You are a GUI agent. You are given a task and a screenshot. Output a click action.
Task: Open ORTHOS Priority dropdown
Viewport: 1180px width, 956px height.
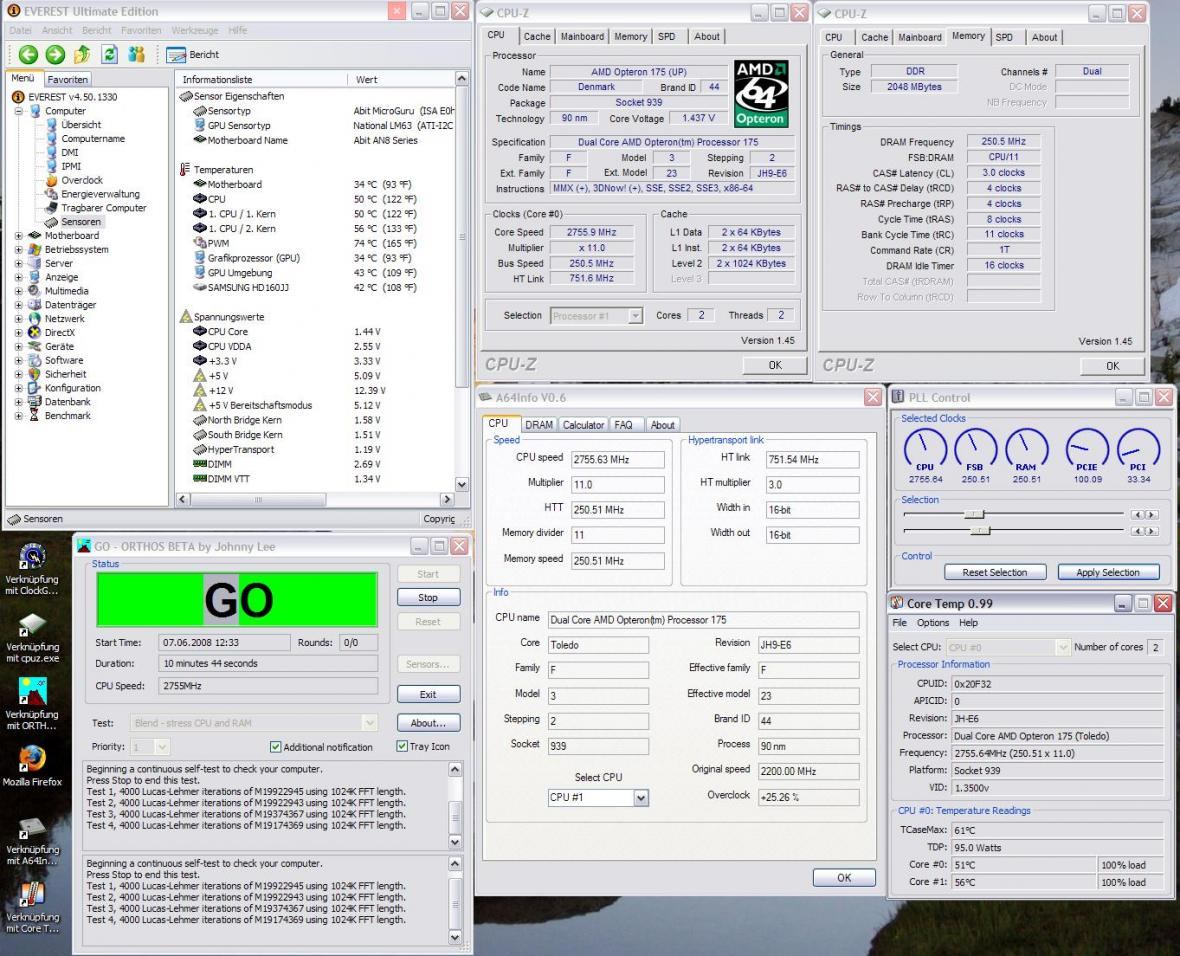point(162,747)
